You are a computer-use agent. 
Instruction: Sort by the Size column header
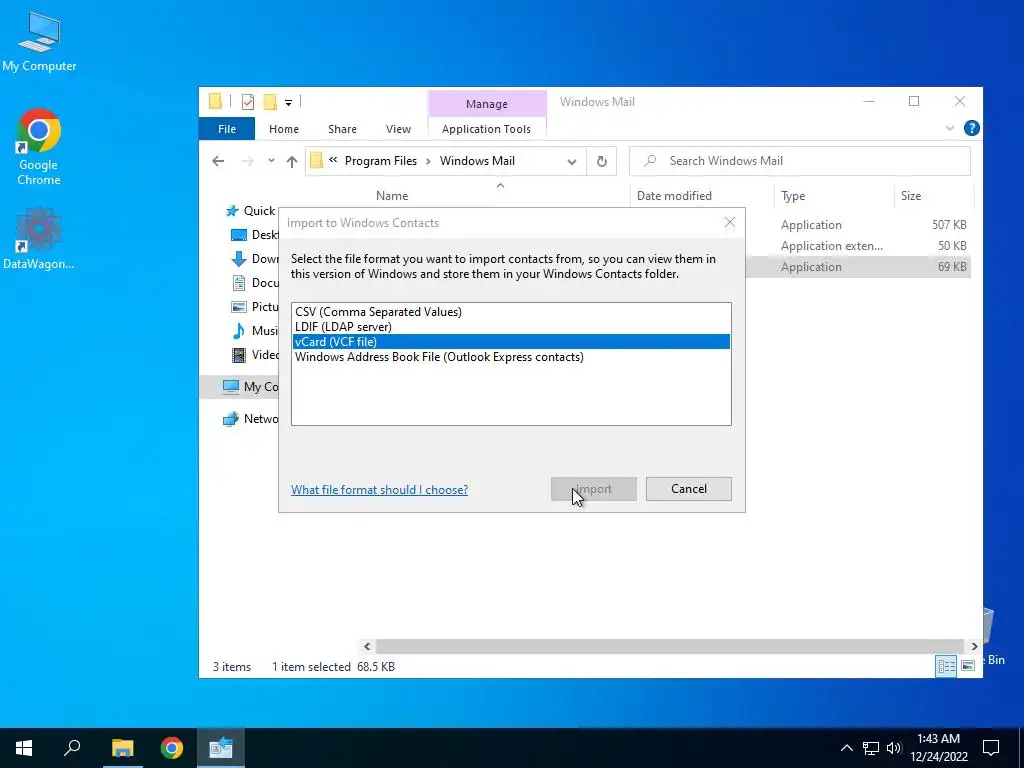click(x=910, y=196)
